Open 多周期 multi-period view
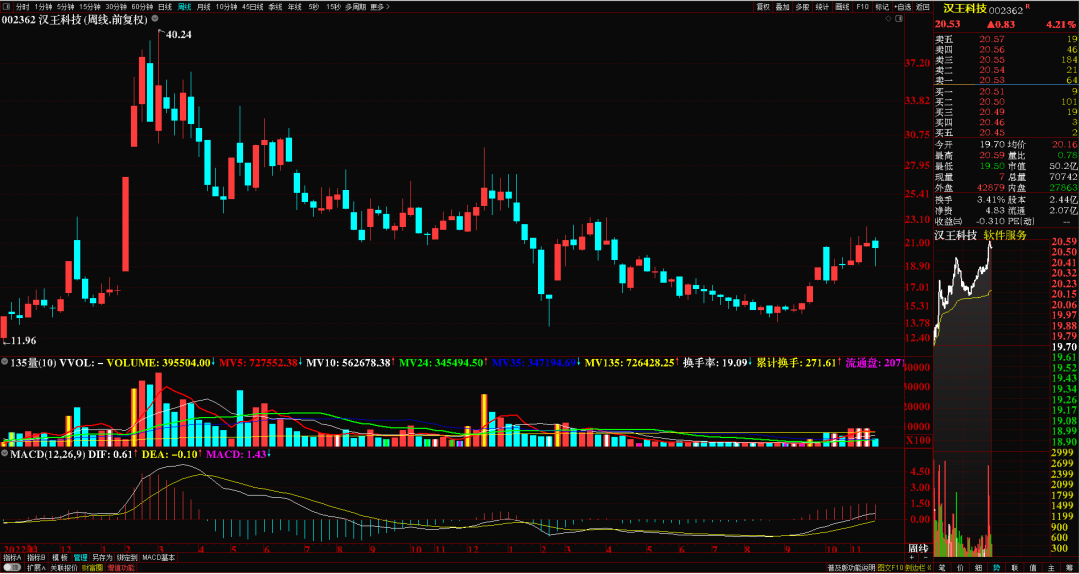 coord(355,6)
